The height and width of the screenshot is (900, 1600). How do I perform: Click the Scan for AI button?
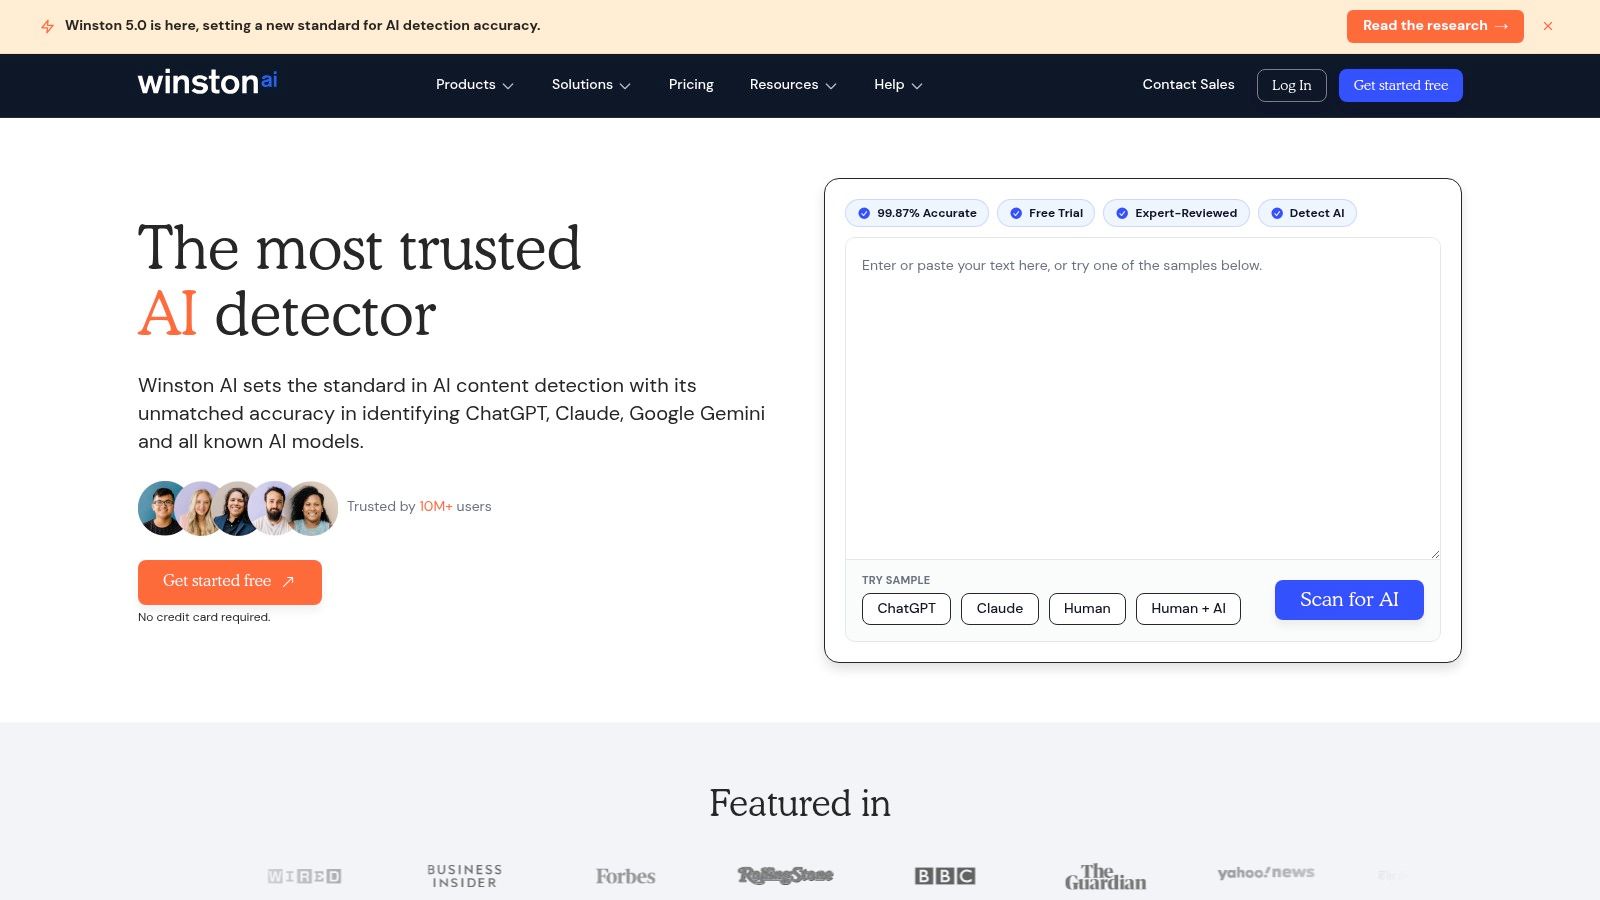pos(1349,600)
